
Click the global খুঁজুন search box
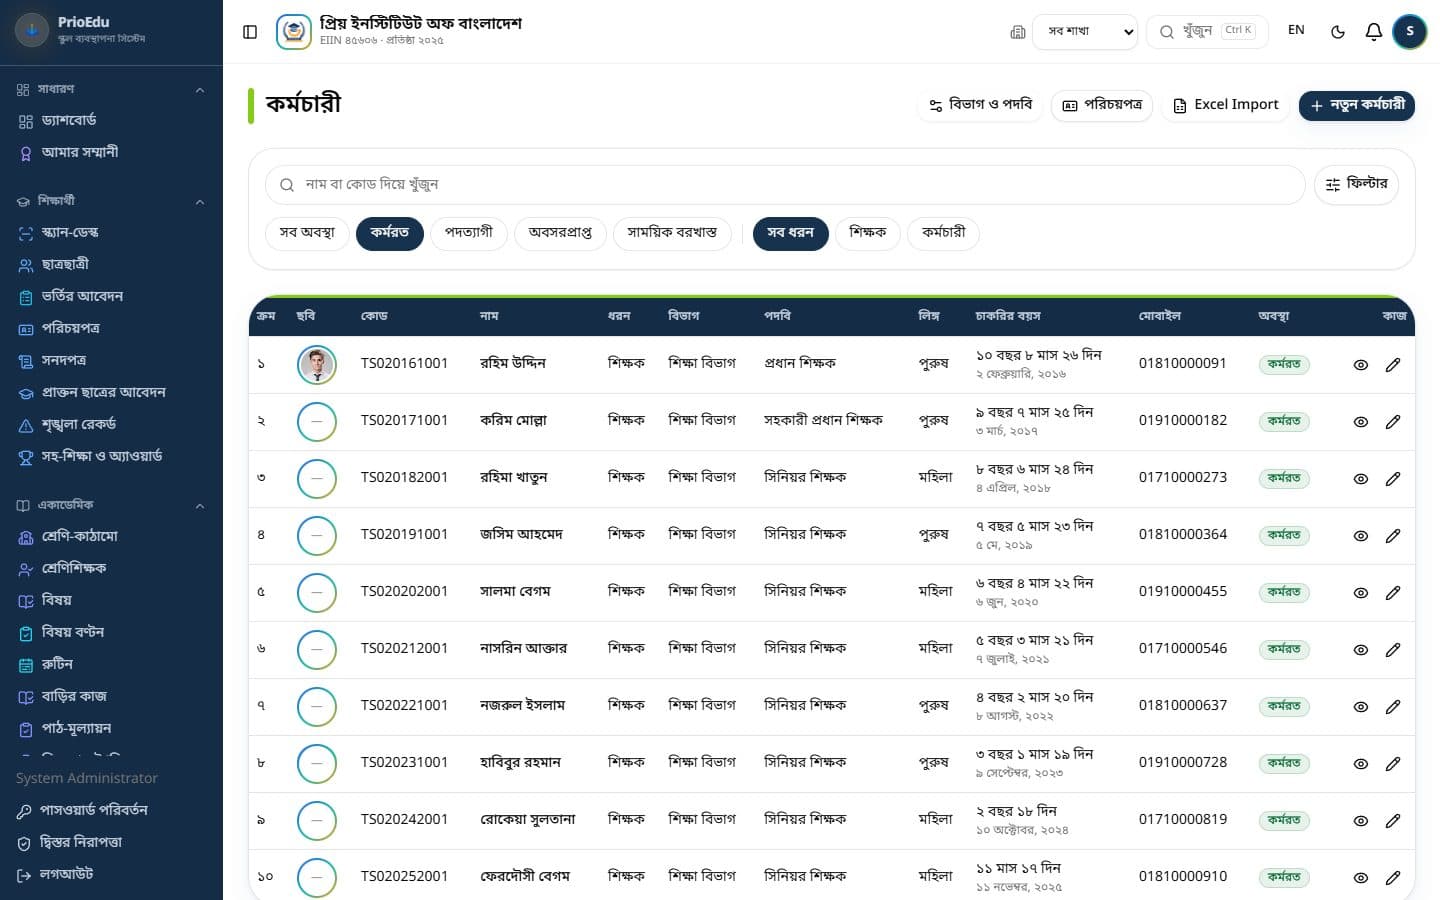click(1207, 32)
